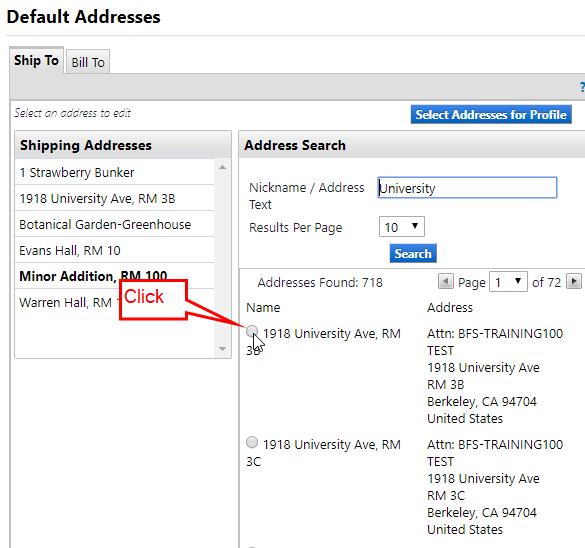Select radio for 1918 University Ave, RM 3B
585x548 pixels.
(252, 331)
